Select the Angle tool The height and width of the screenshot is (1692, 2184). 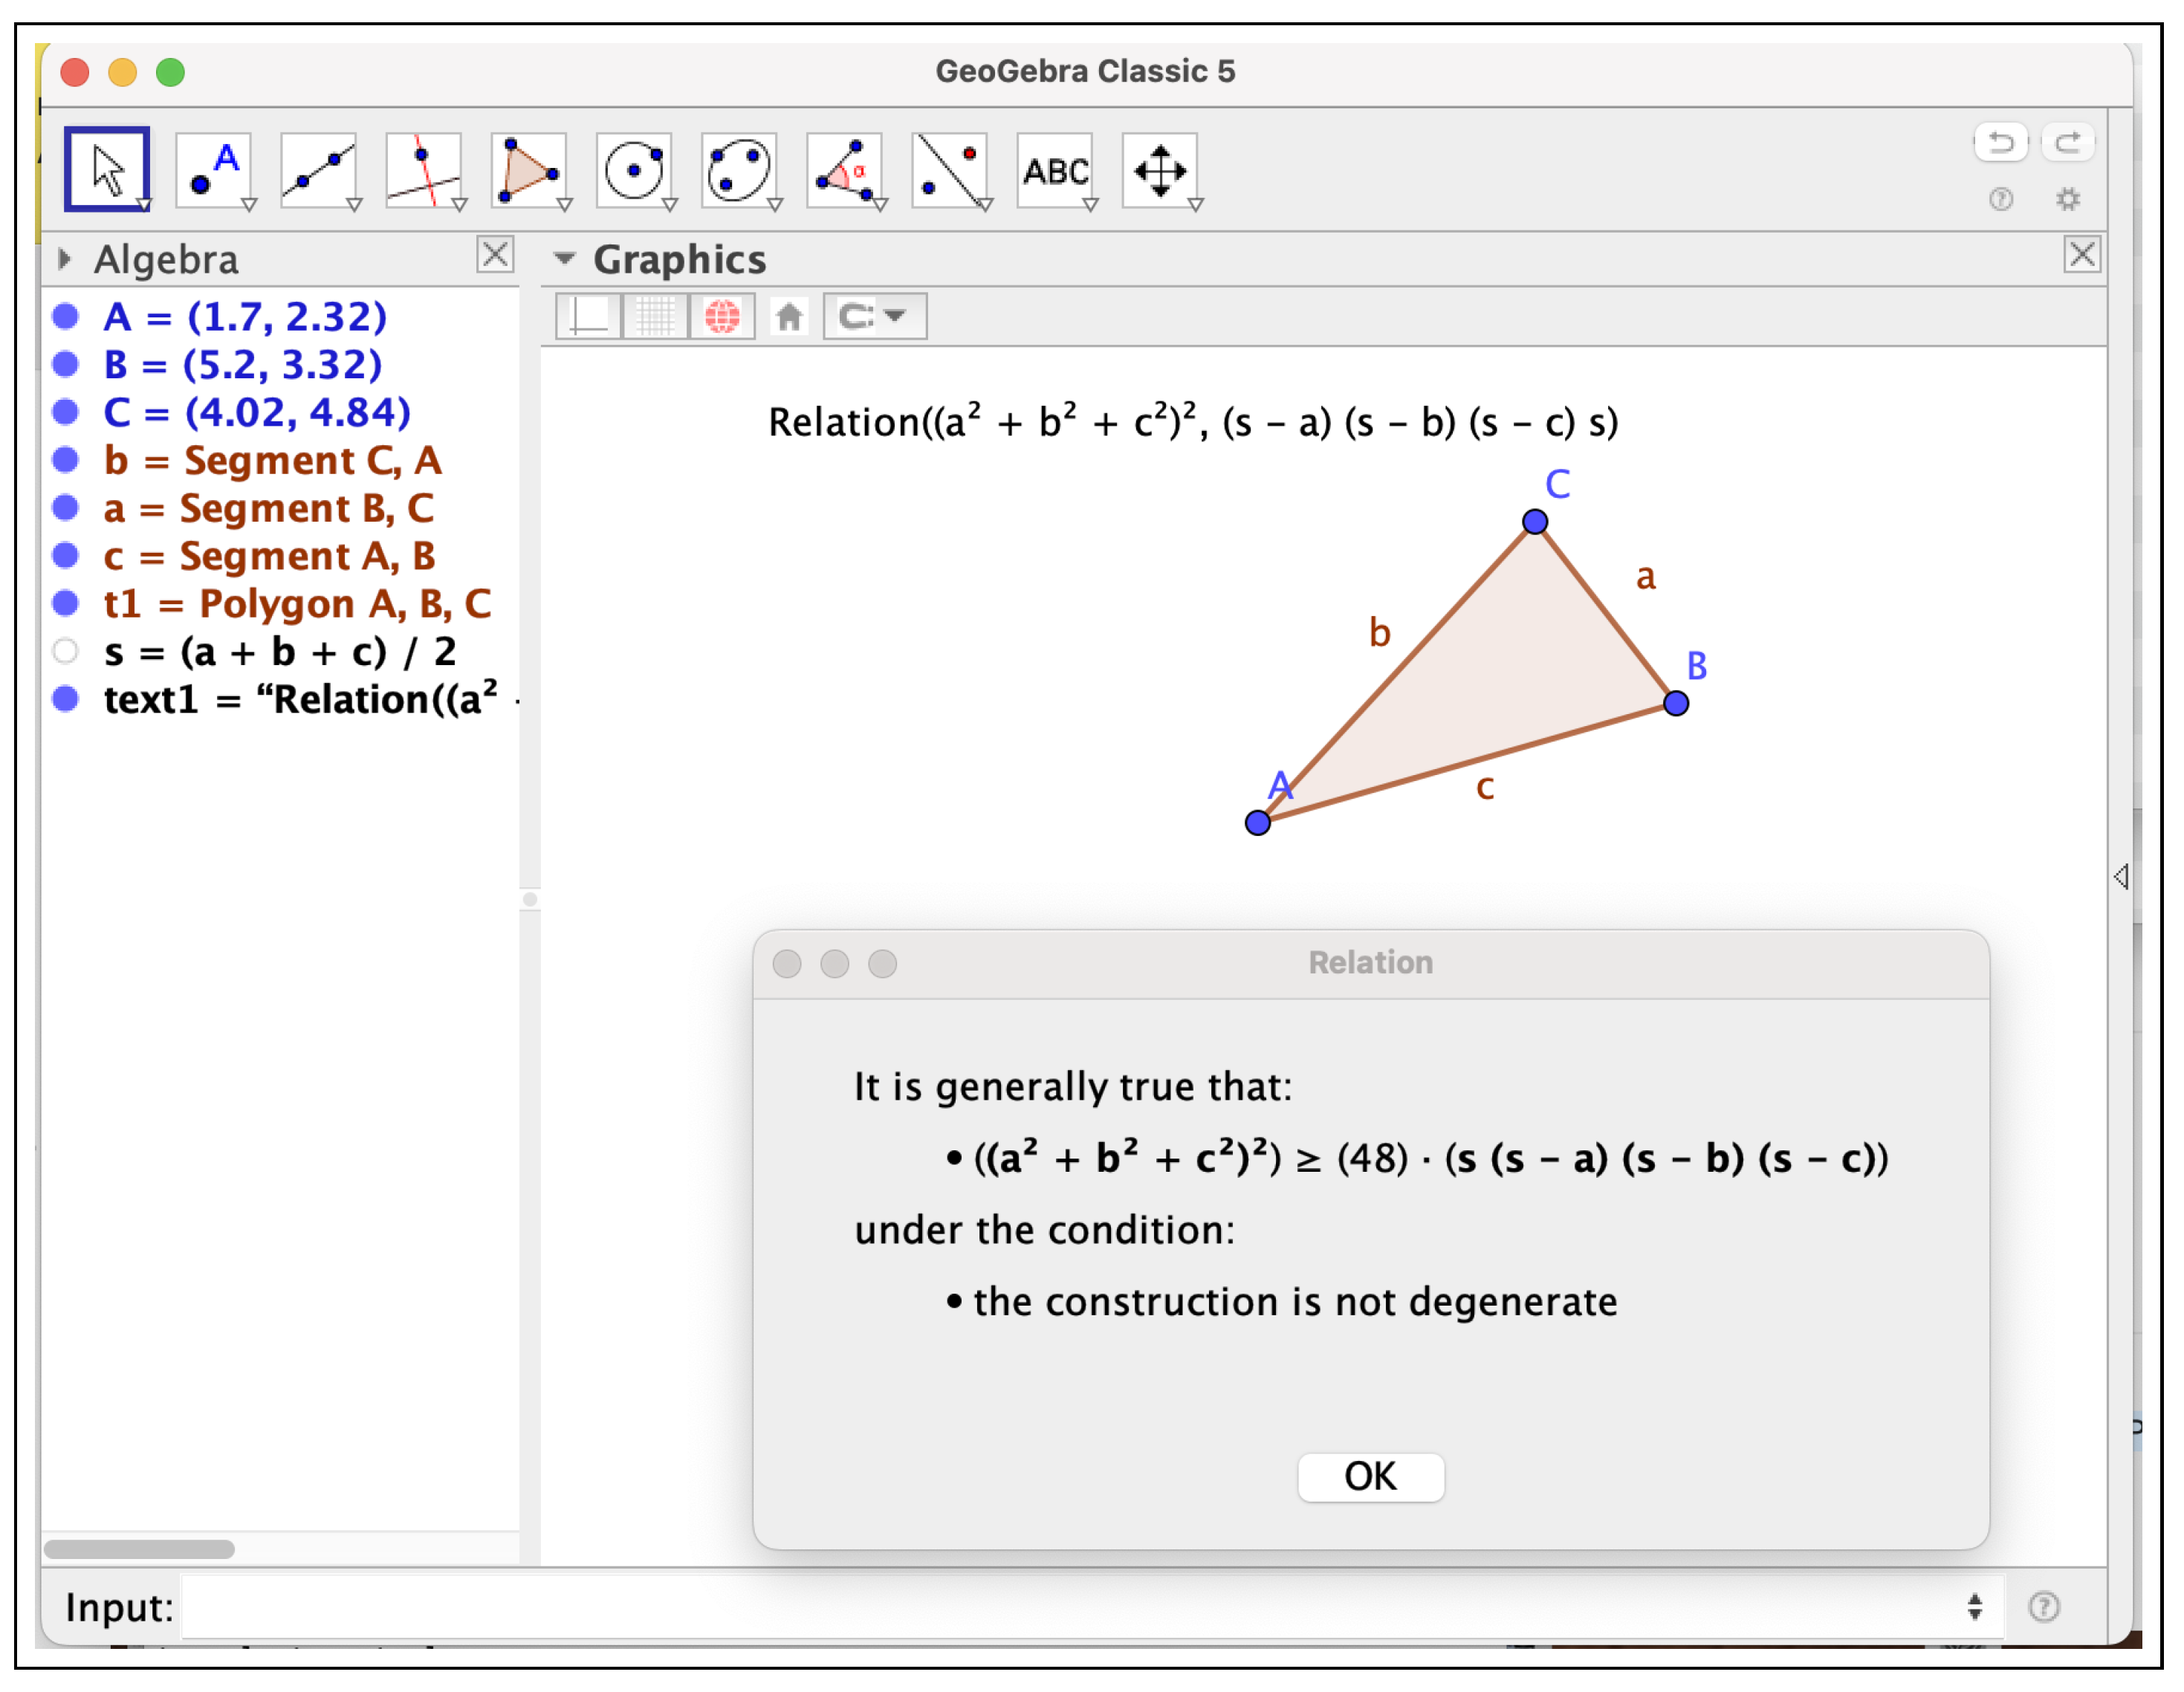pyautogui.click(x=844, y=169)
